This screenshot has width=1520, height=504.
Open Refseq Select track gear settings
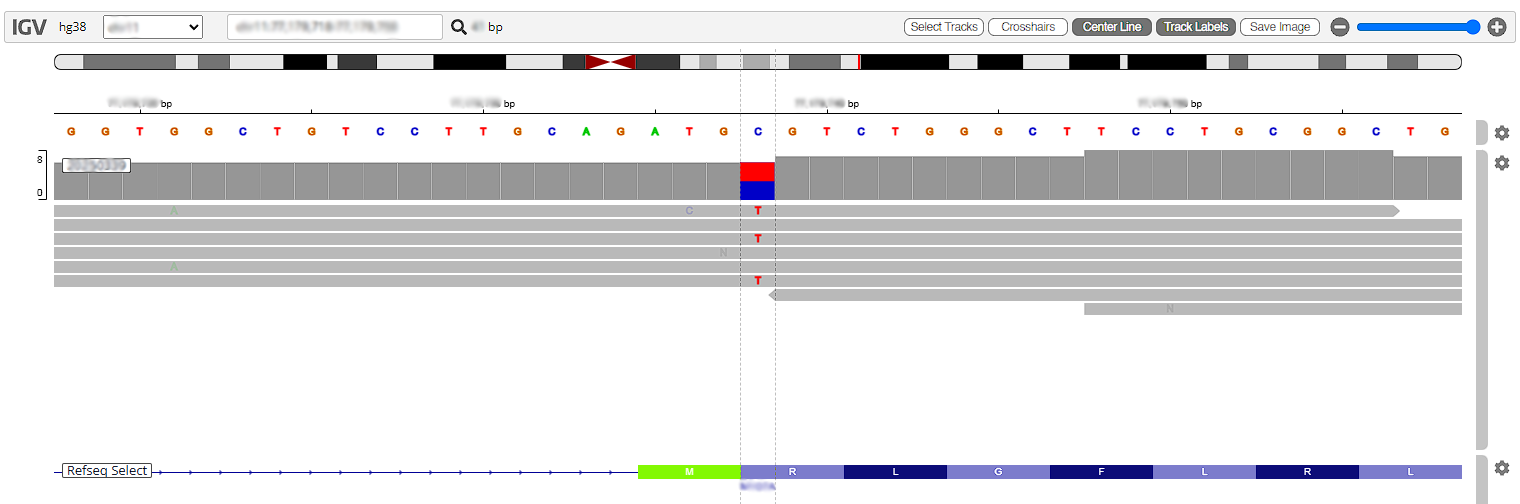point(1501,468)
